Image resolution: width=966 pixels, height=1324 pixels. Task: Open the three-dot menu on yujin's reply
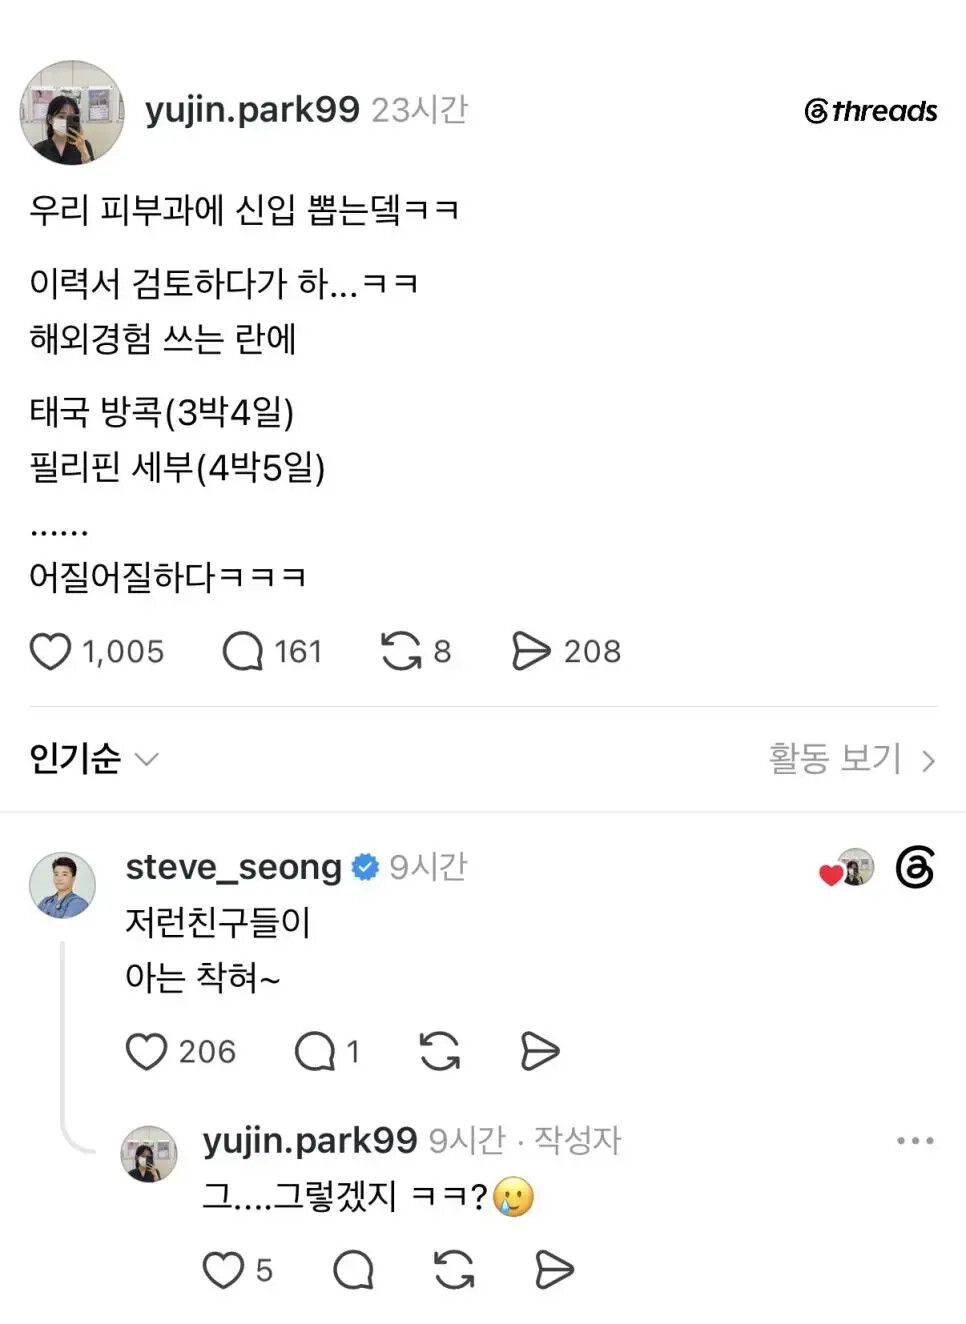pyautogui.click(x=915, y=1140)
